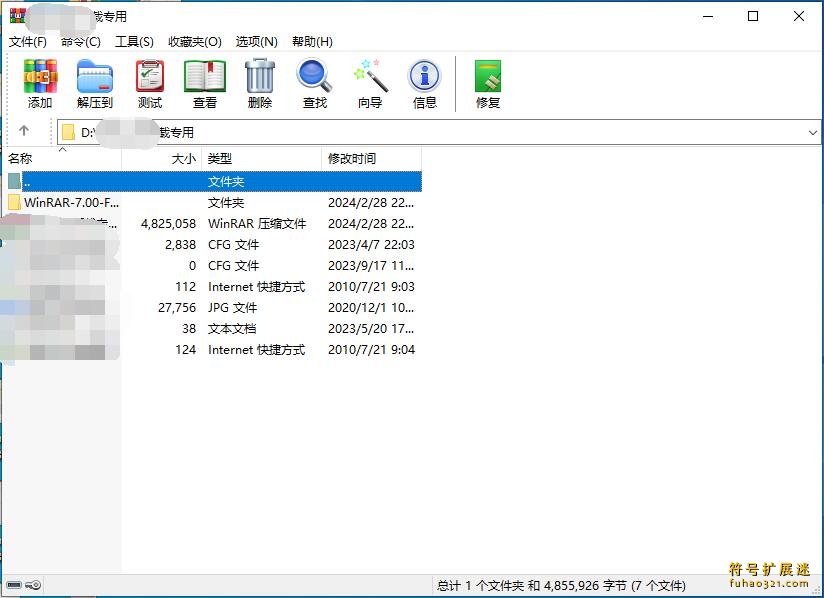Click the 2023/4/7 22:03 date cell
Image resolution: width=824 pixels, height=598 pixels.
(371, 244)
